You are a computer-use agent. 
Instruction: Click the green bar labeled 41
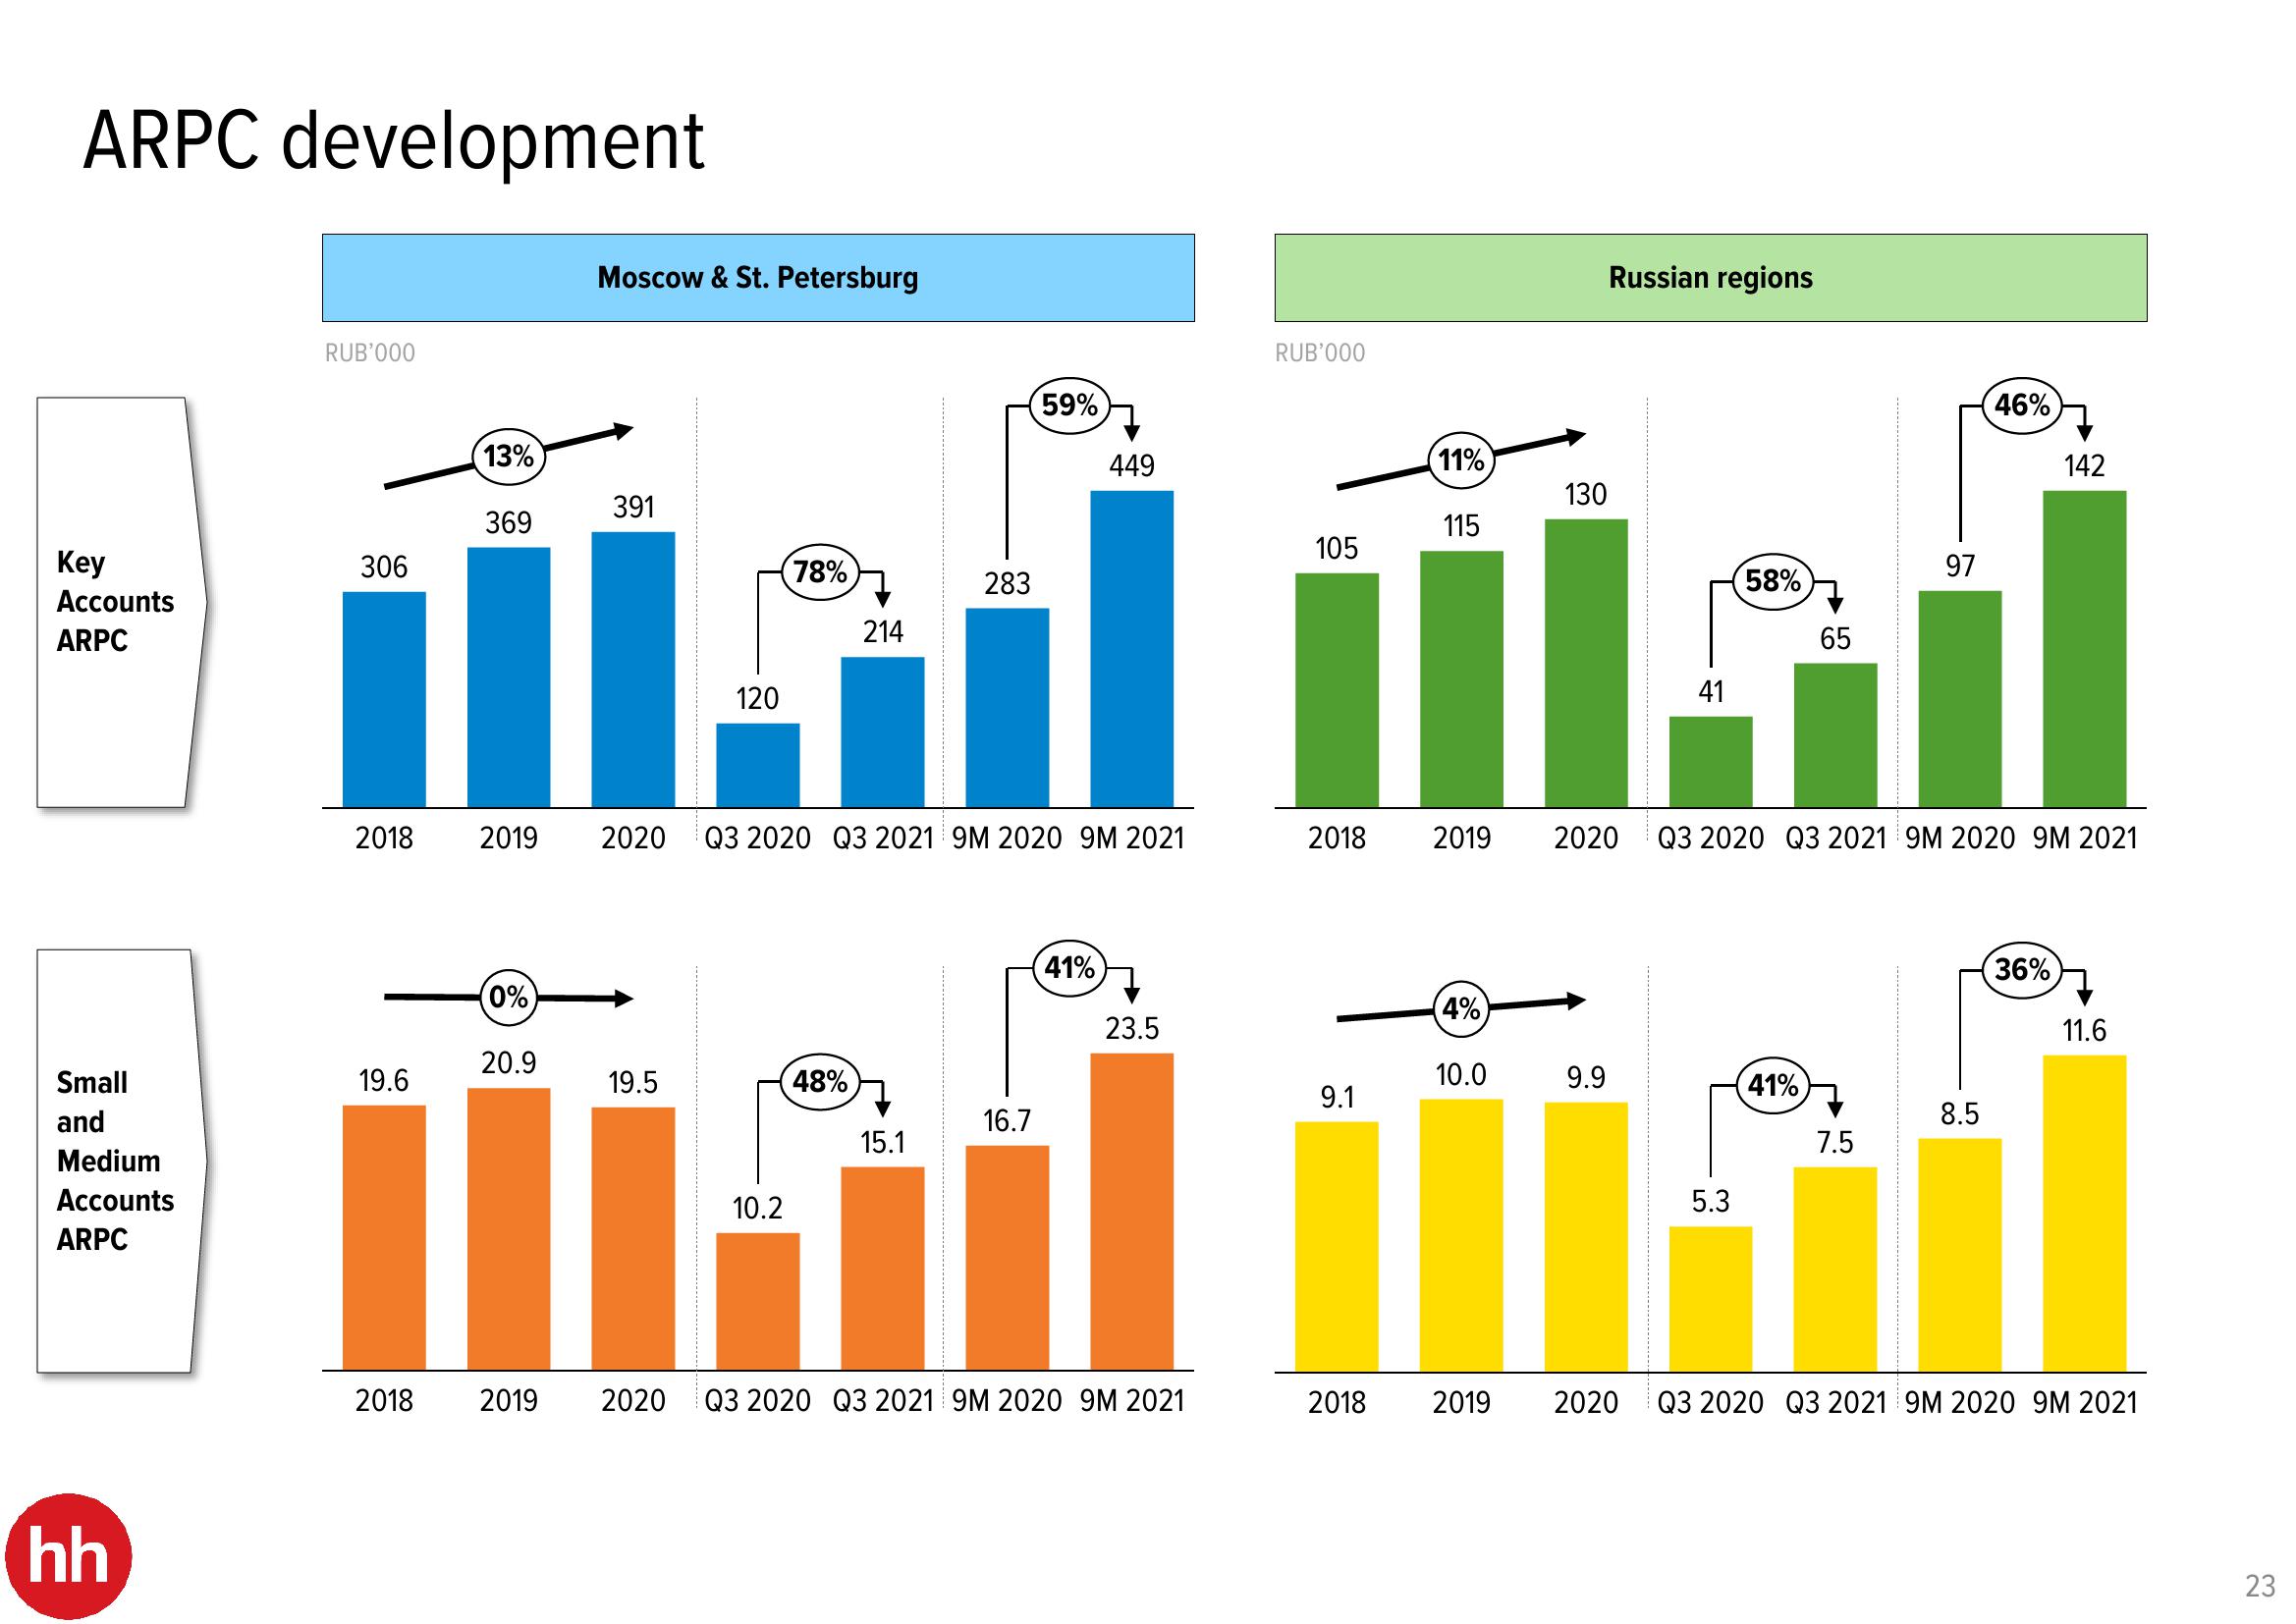(1711, 762)
